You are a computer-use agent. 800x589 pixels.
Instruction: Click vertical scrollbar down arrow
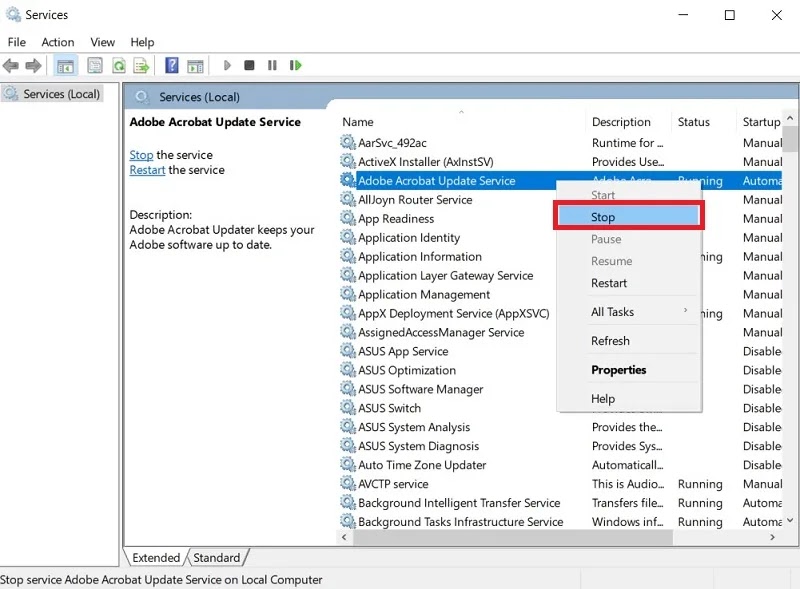click(x=790, y=521)
